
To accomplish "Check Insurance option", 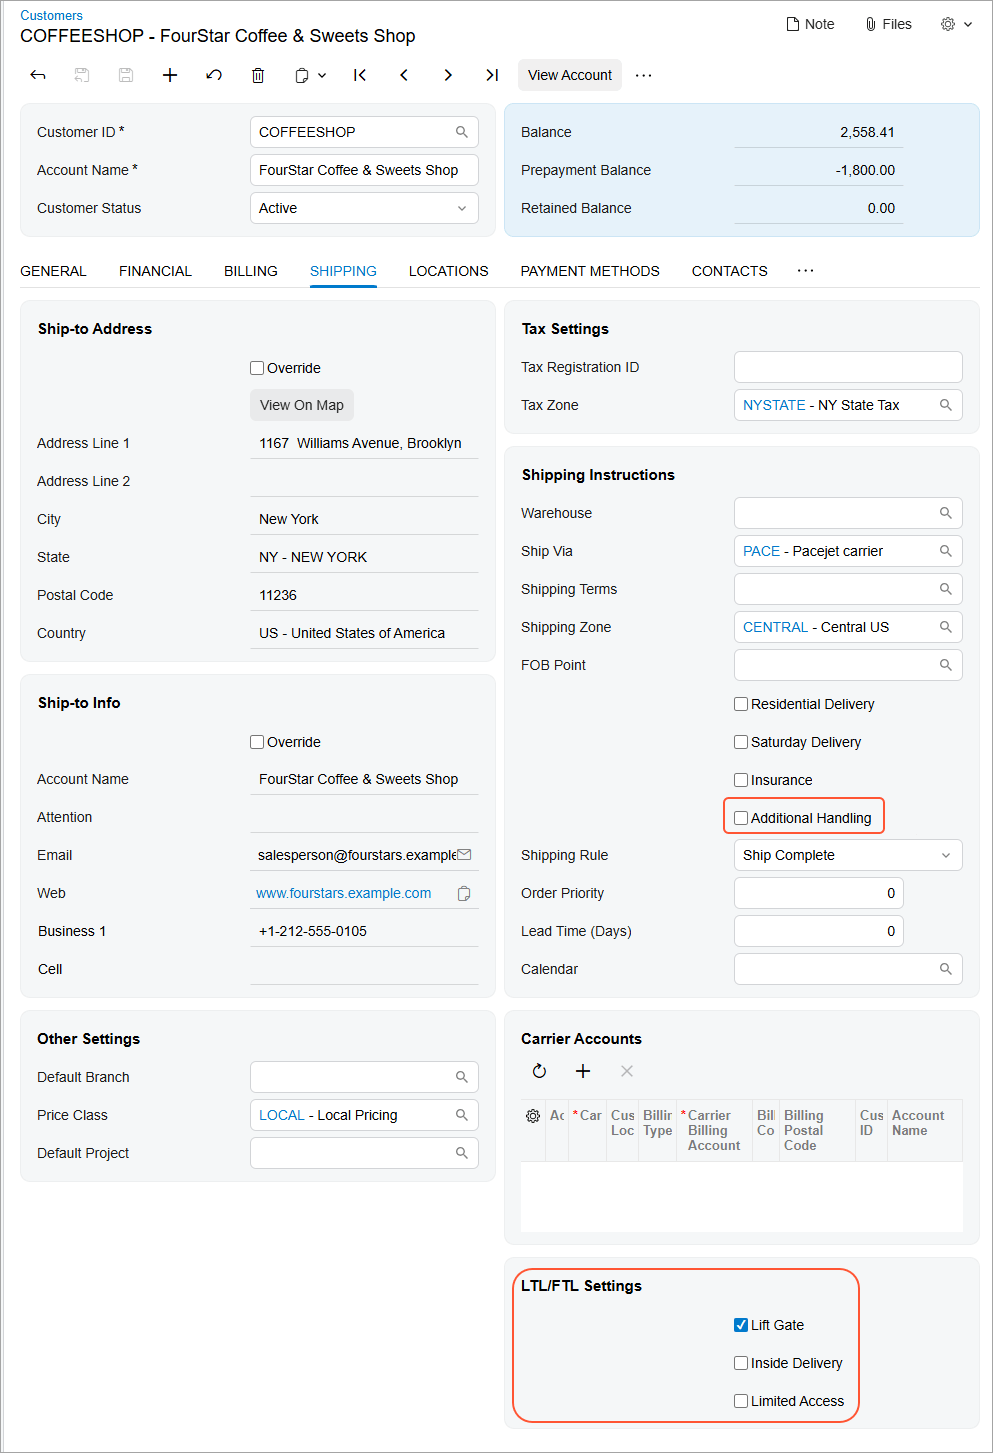I will [x=741, y=780].
